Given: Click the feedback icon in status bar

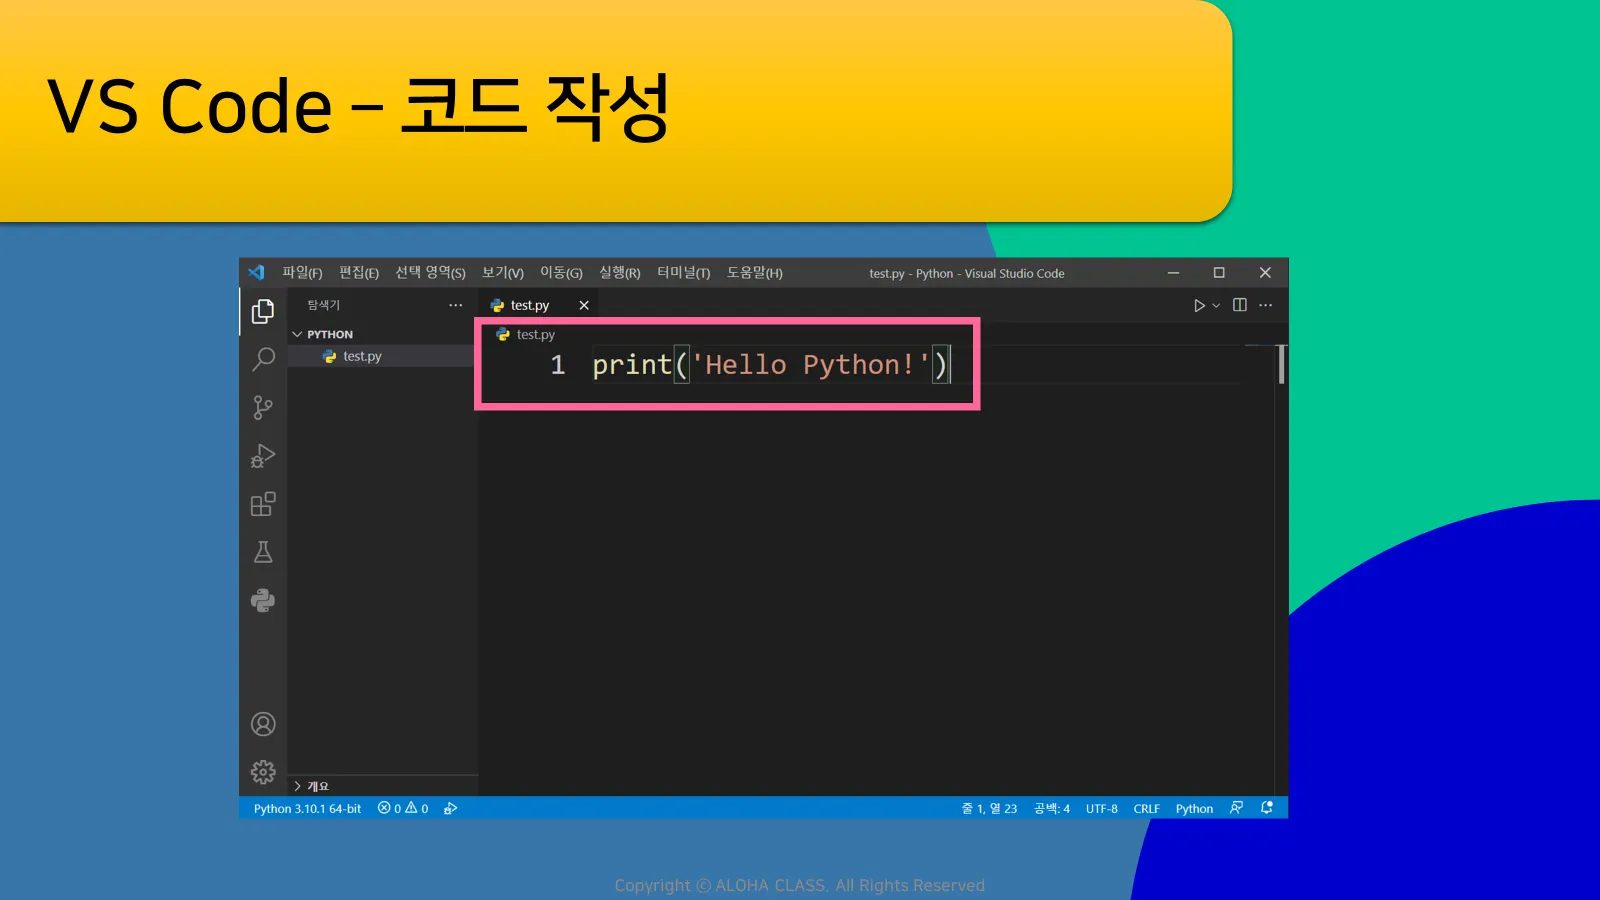Looking at the screenshot, I should coord(1237,808).
